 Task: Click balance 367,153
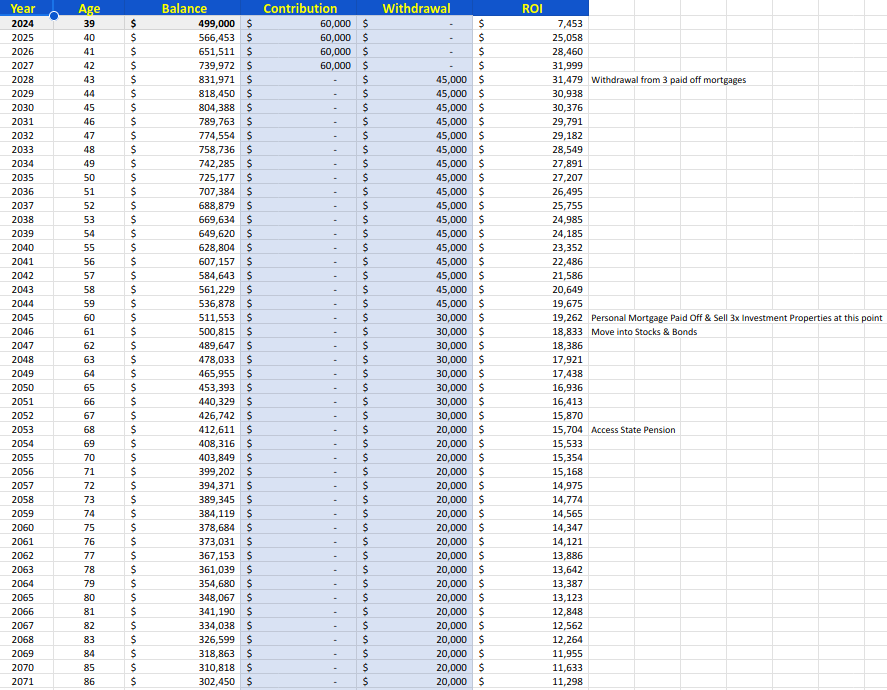[182, 555]
